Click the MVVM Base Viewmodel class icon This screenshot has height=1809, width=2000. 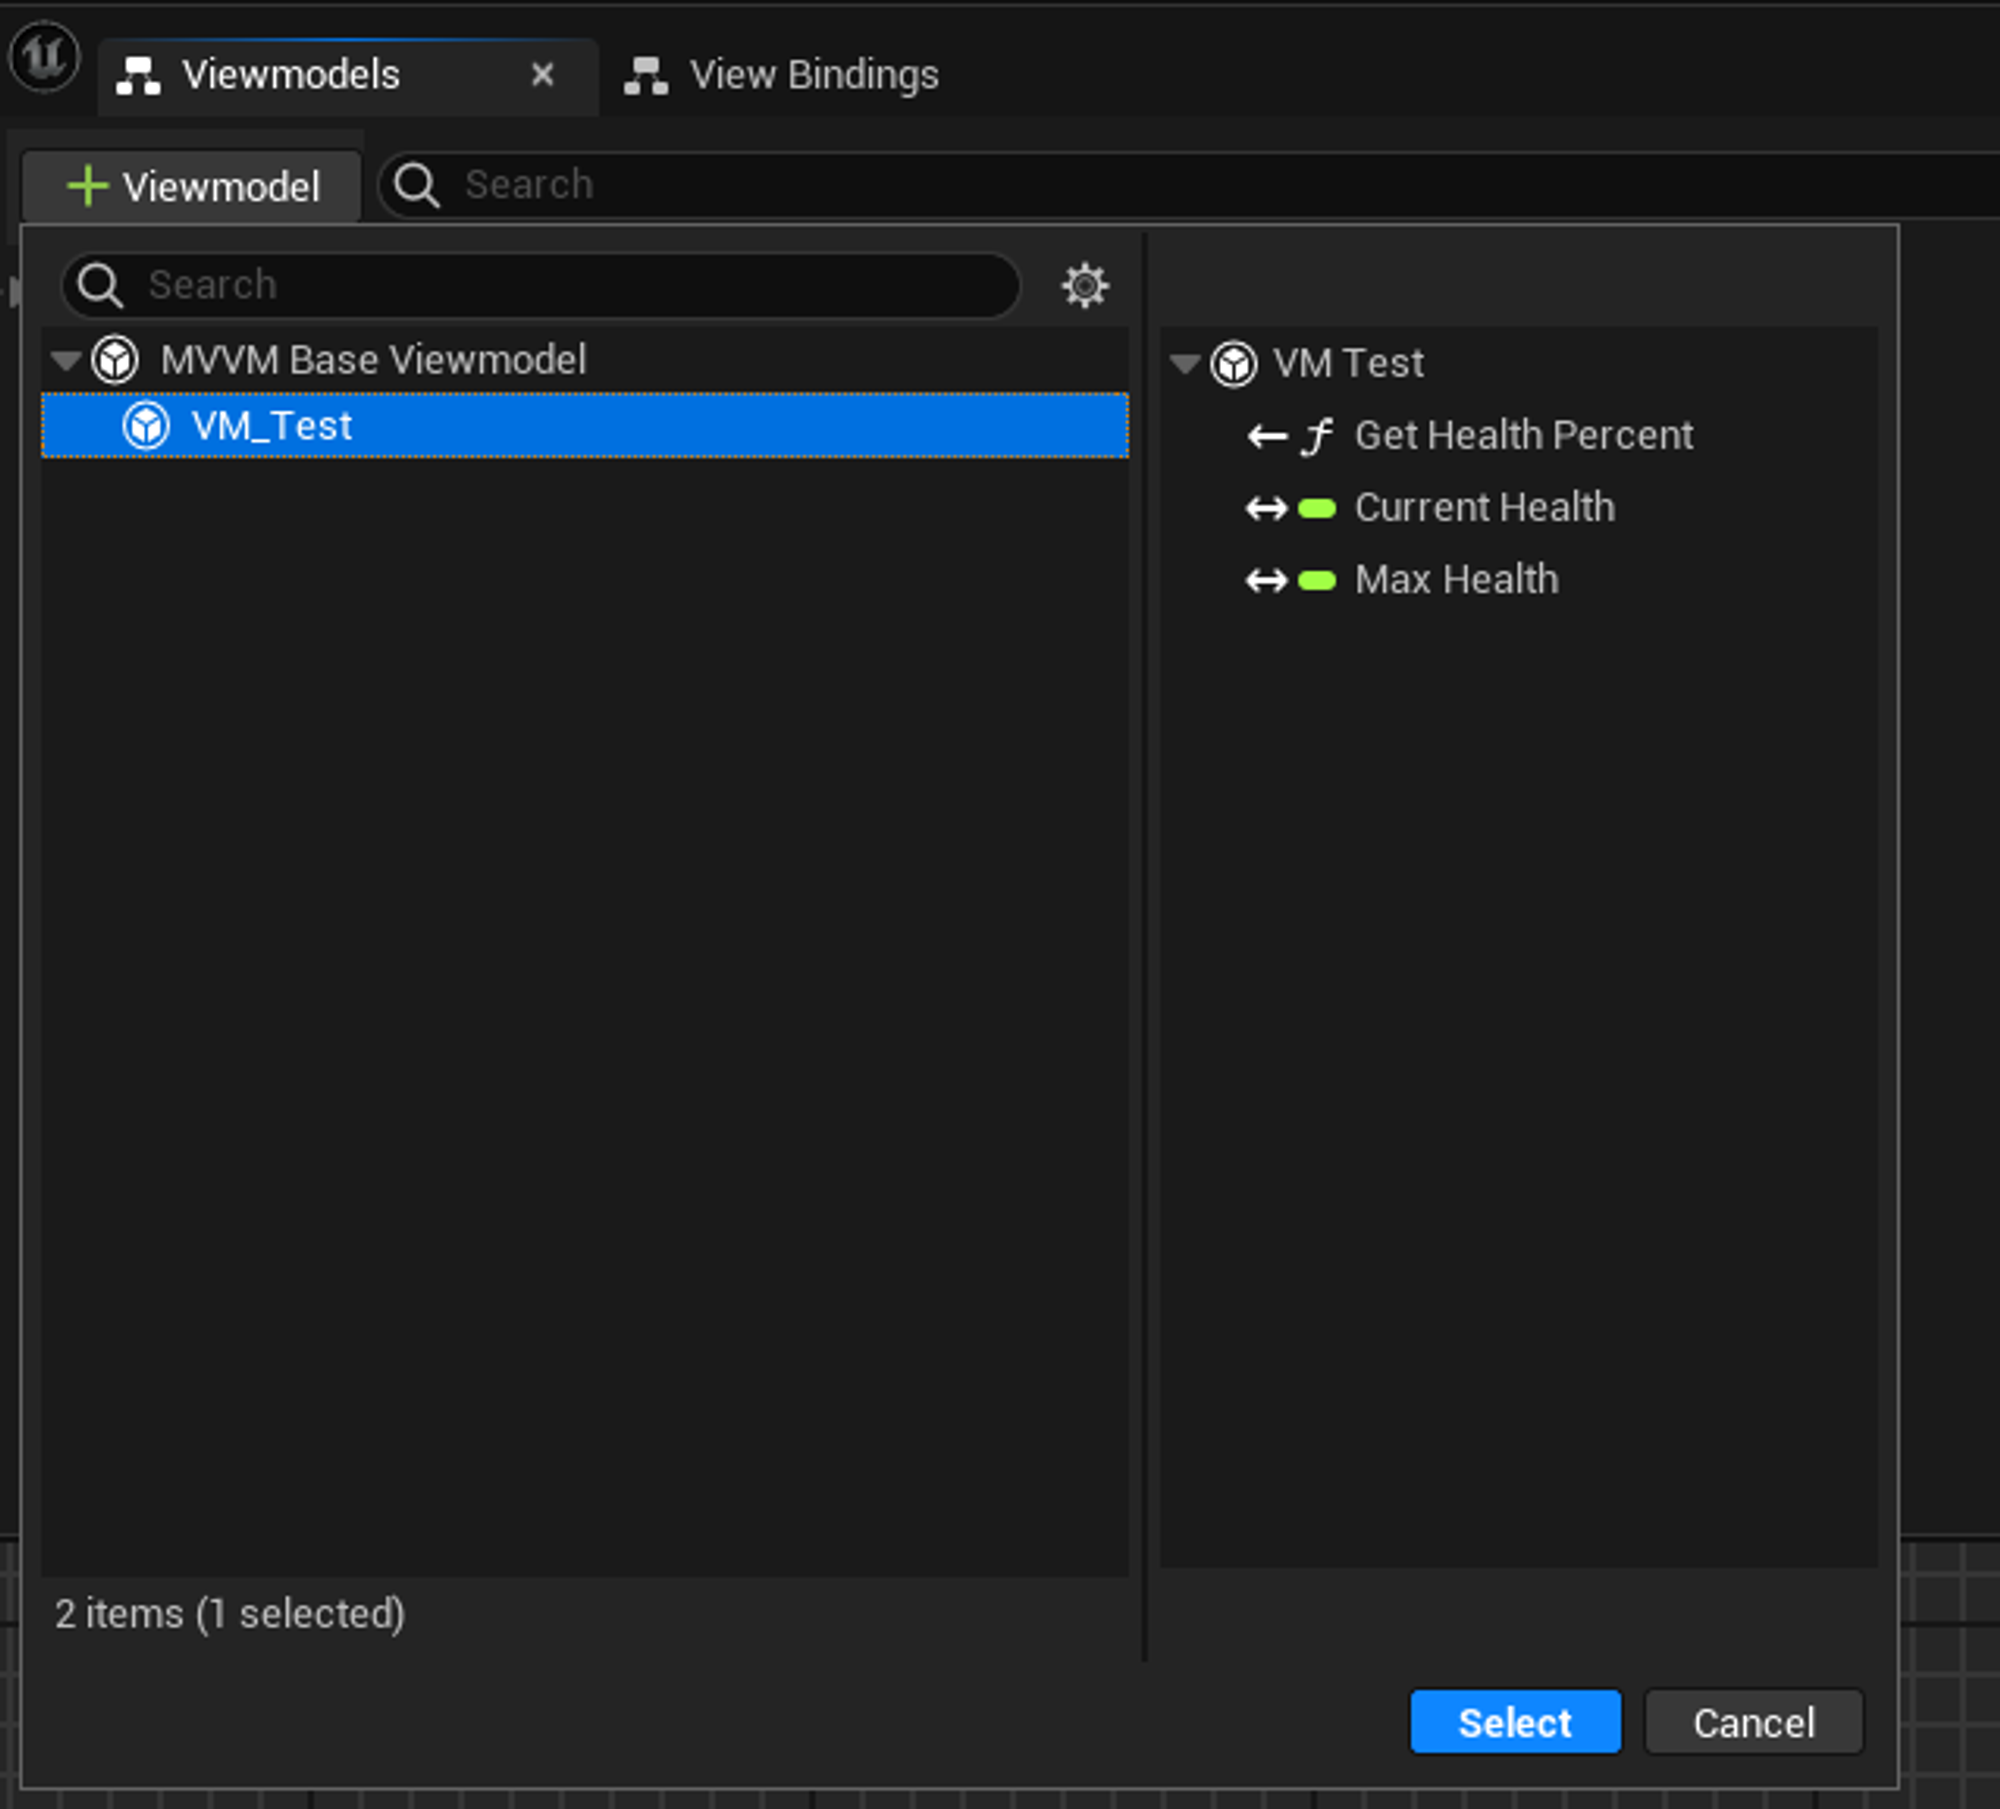(115, 360)
